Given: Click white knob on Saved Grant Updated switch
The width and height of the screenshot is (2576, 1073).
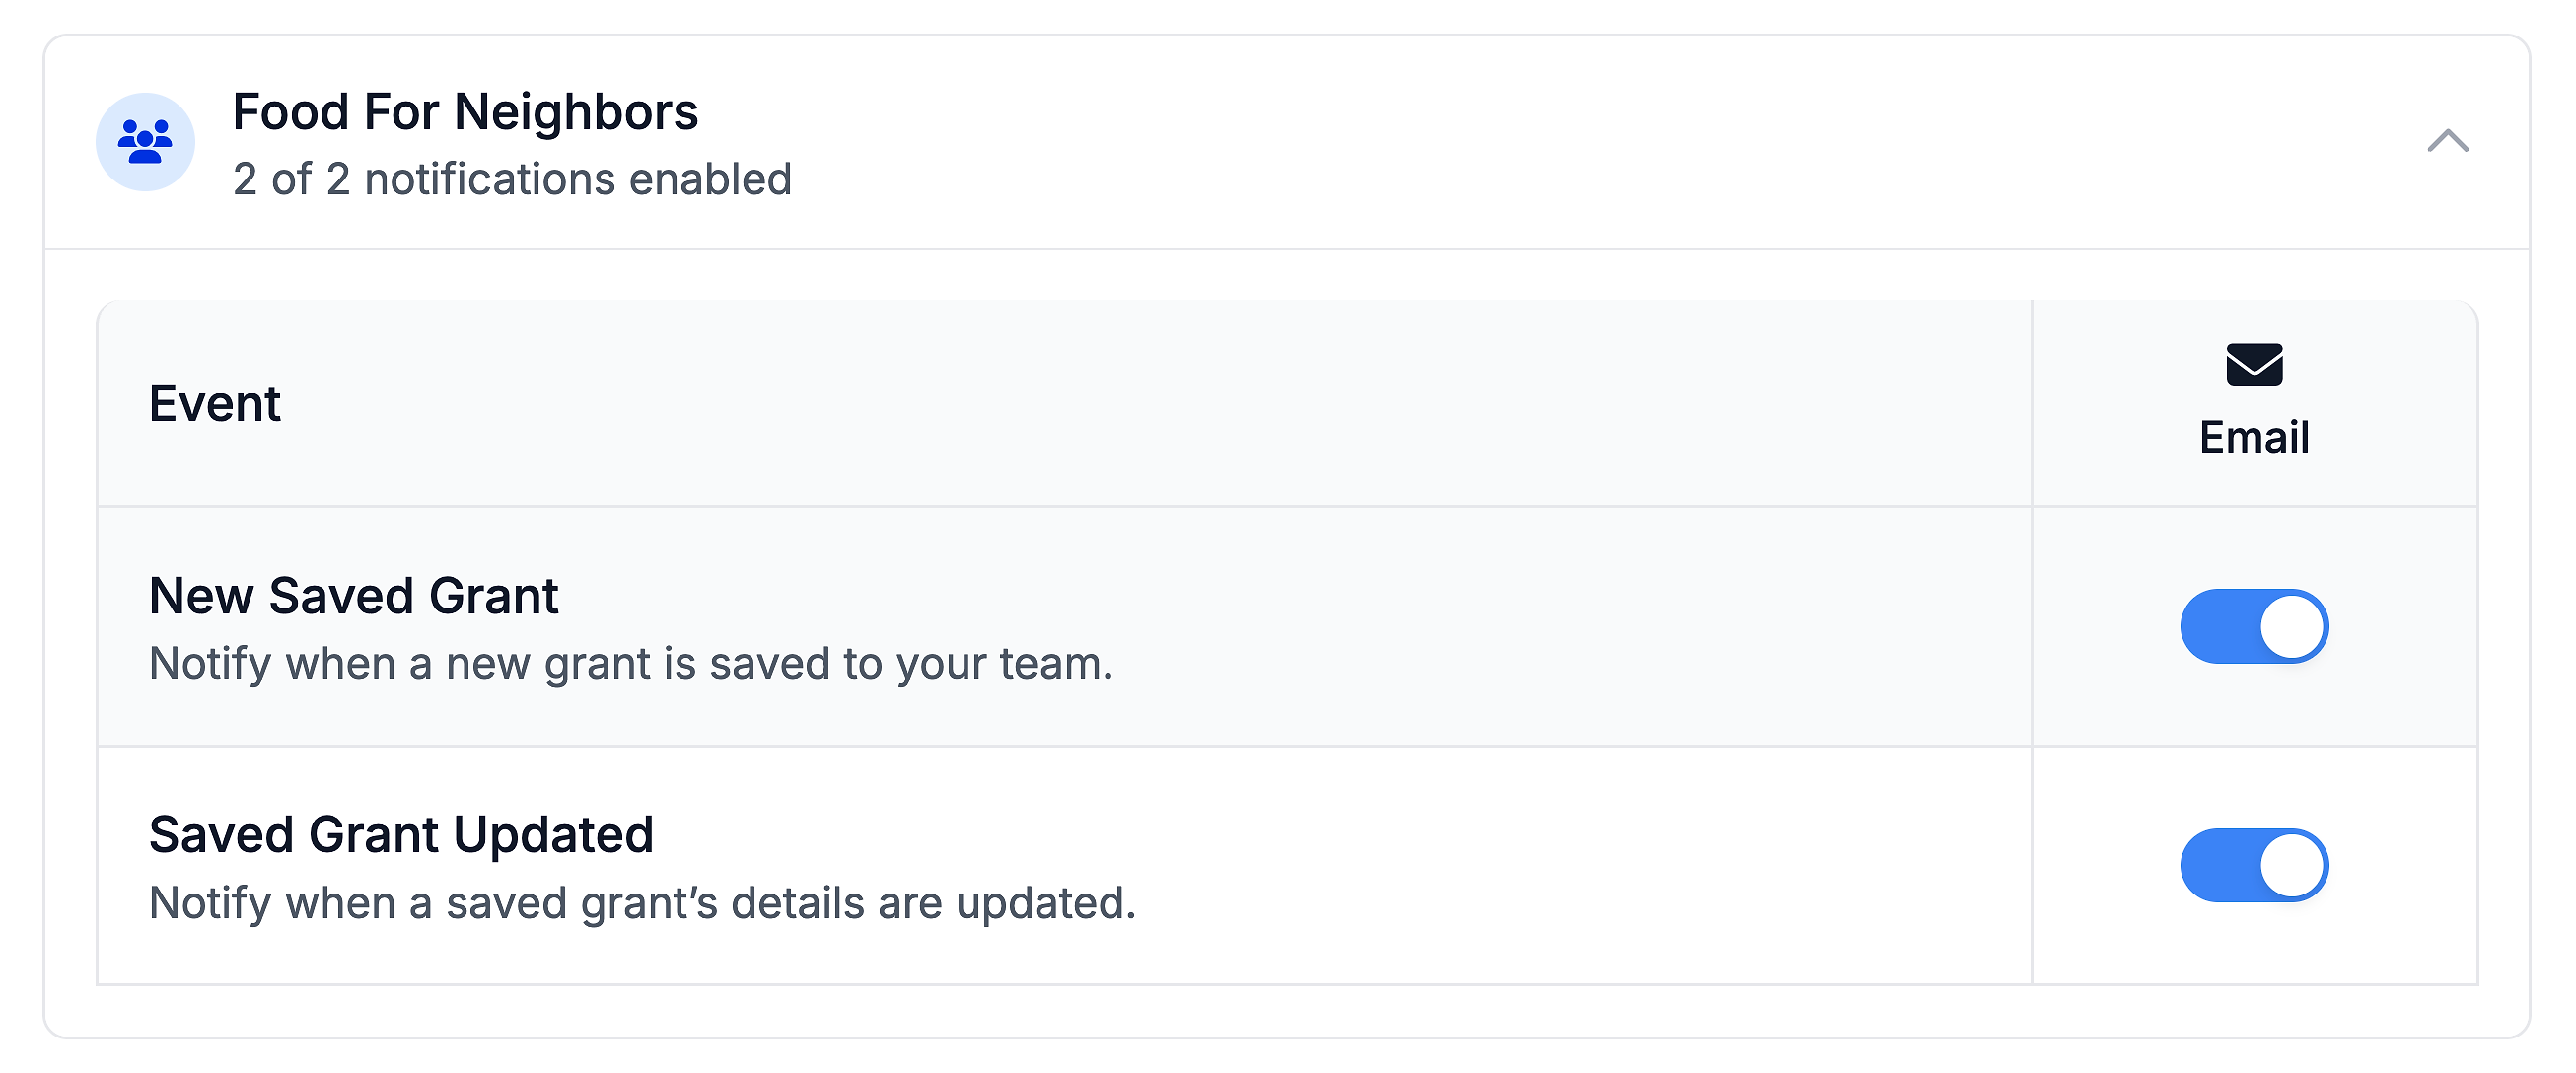Looking at the screenshot, I should [2292, 865].
